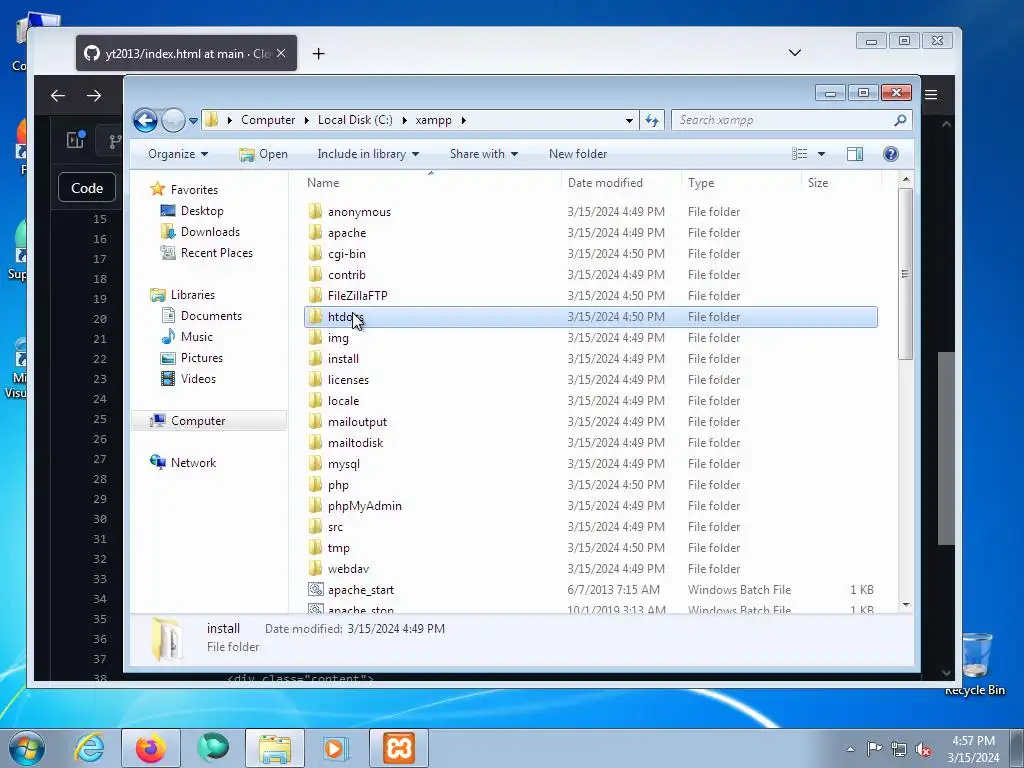
Task: Click the refresh button next to address bar
Action: (652, 120)
